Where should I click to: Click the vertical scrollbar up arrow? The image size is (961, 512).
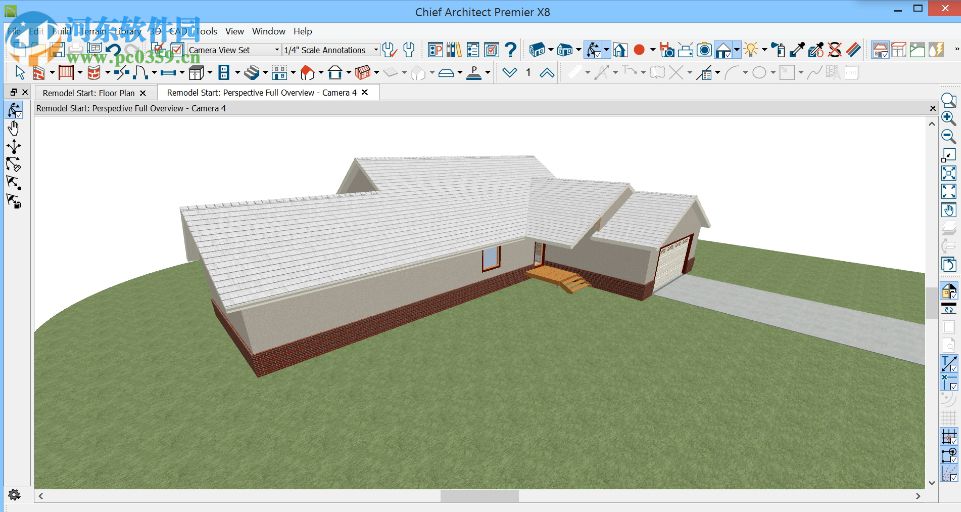coord(932,124)
